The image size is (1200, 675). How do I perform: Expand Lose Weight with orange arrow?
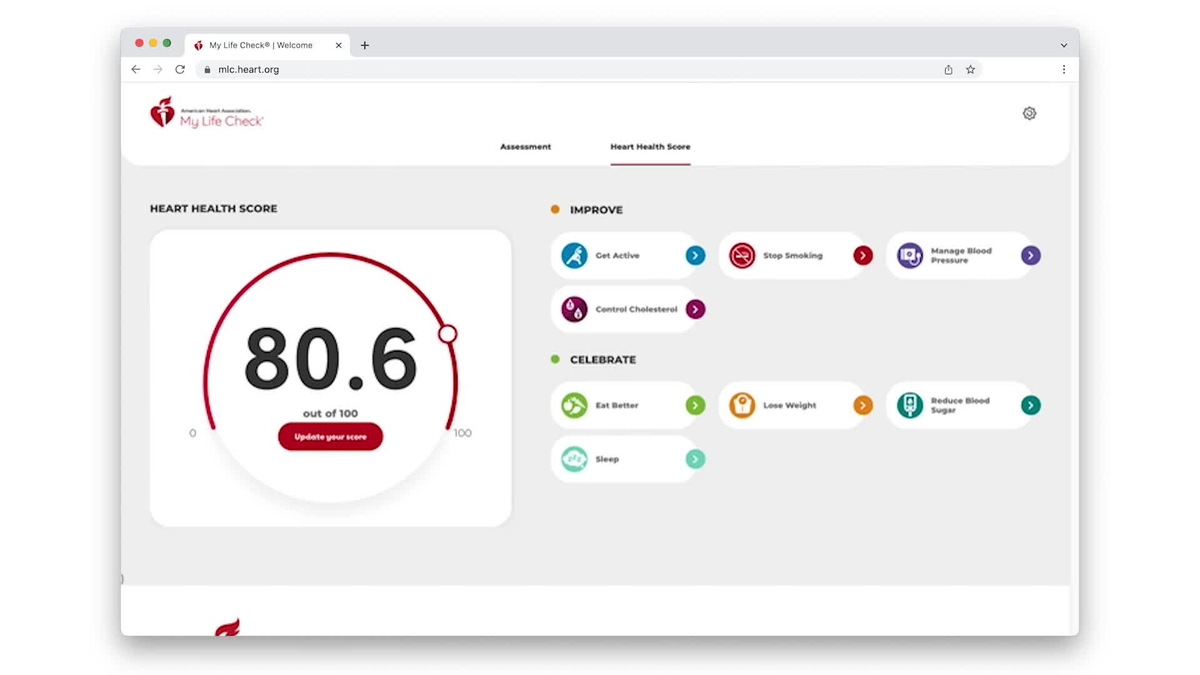[x=863, y=405]
